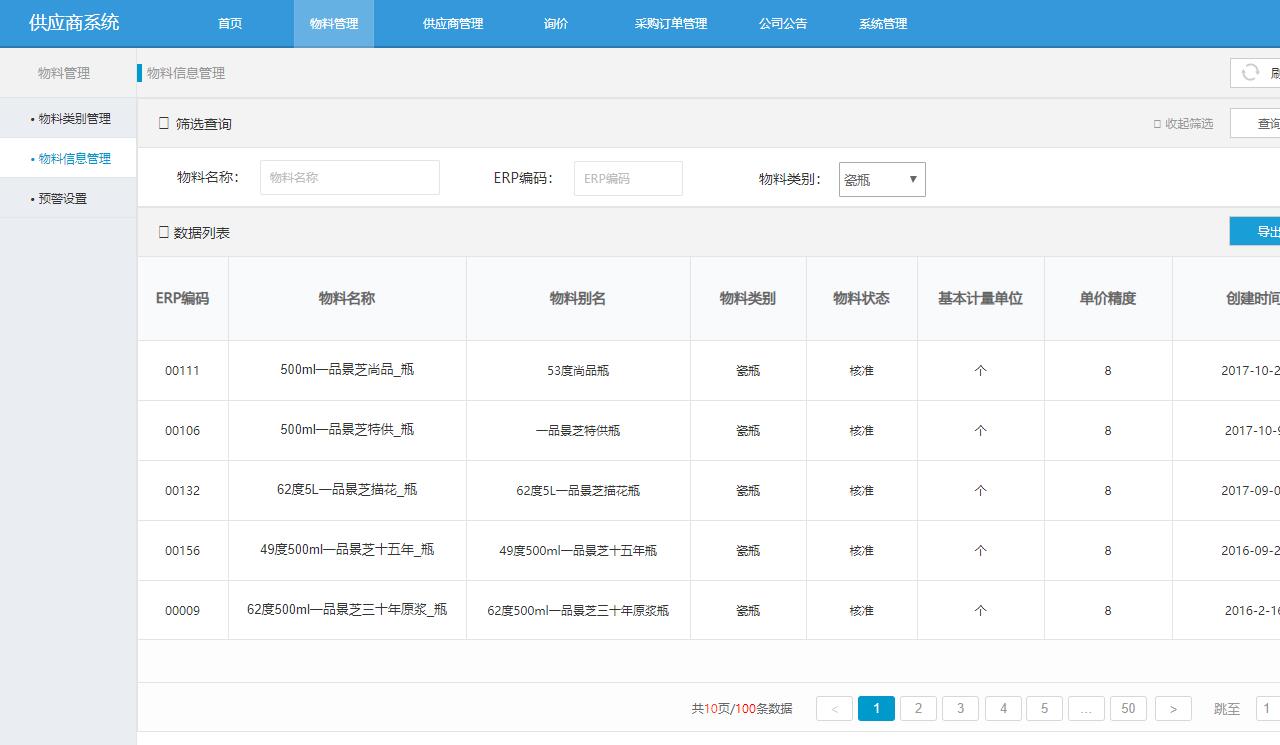Click the 物料别名 column header
Viewport: 1280px width, 745px height.
578,298
